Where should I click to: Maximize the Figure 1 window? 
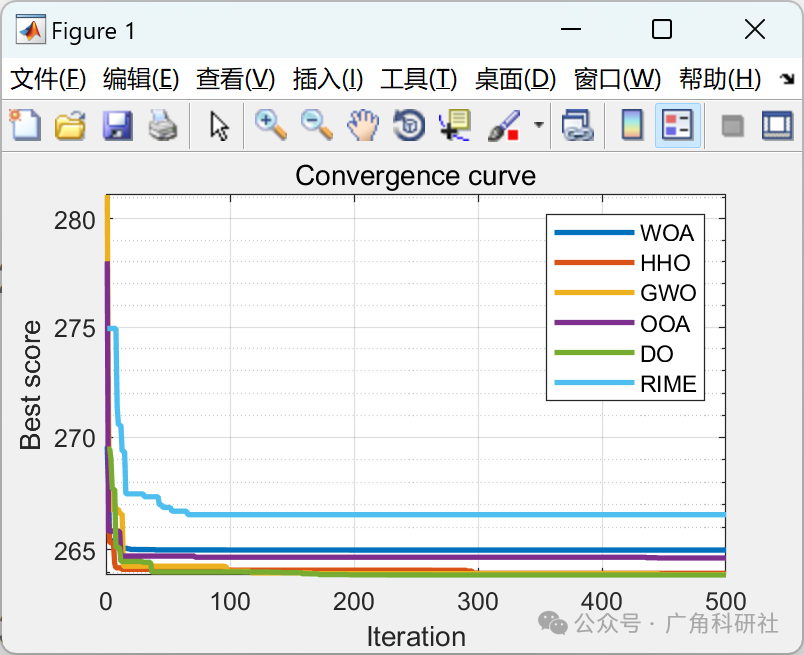pyautogui.click(x=661, y=29)
